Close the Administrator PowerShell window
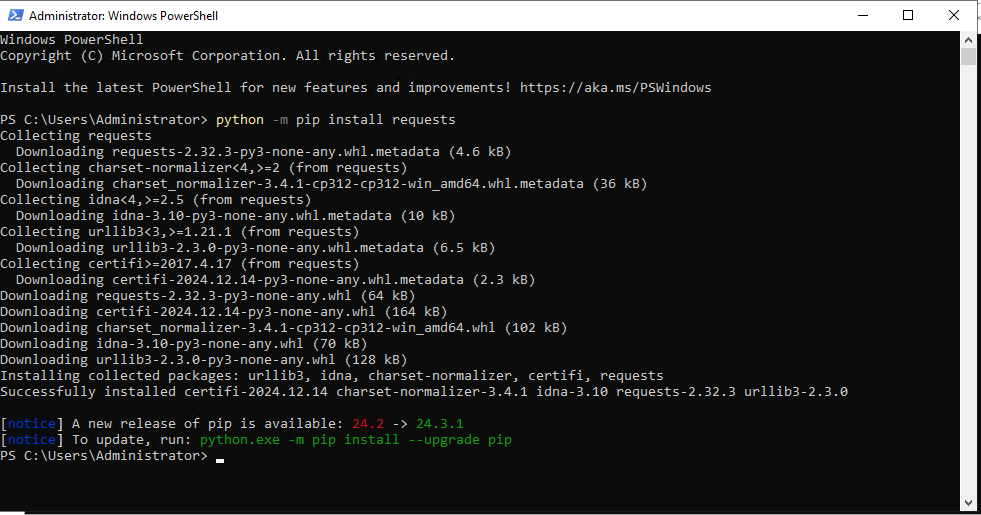This screenshot has width=981, height=515. click(x=954, y=15)
